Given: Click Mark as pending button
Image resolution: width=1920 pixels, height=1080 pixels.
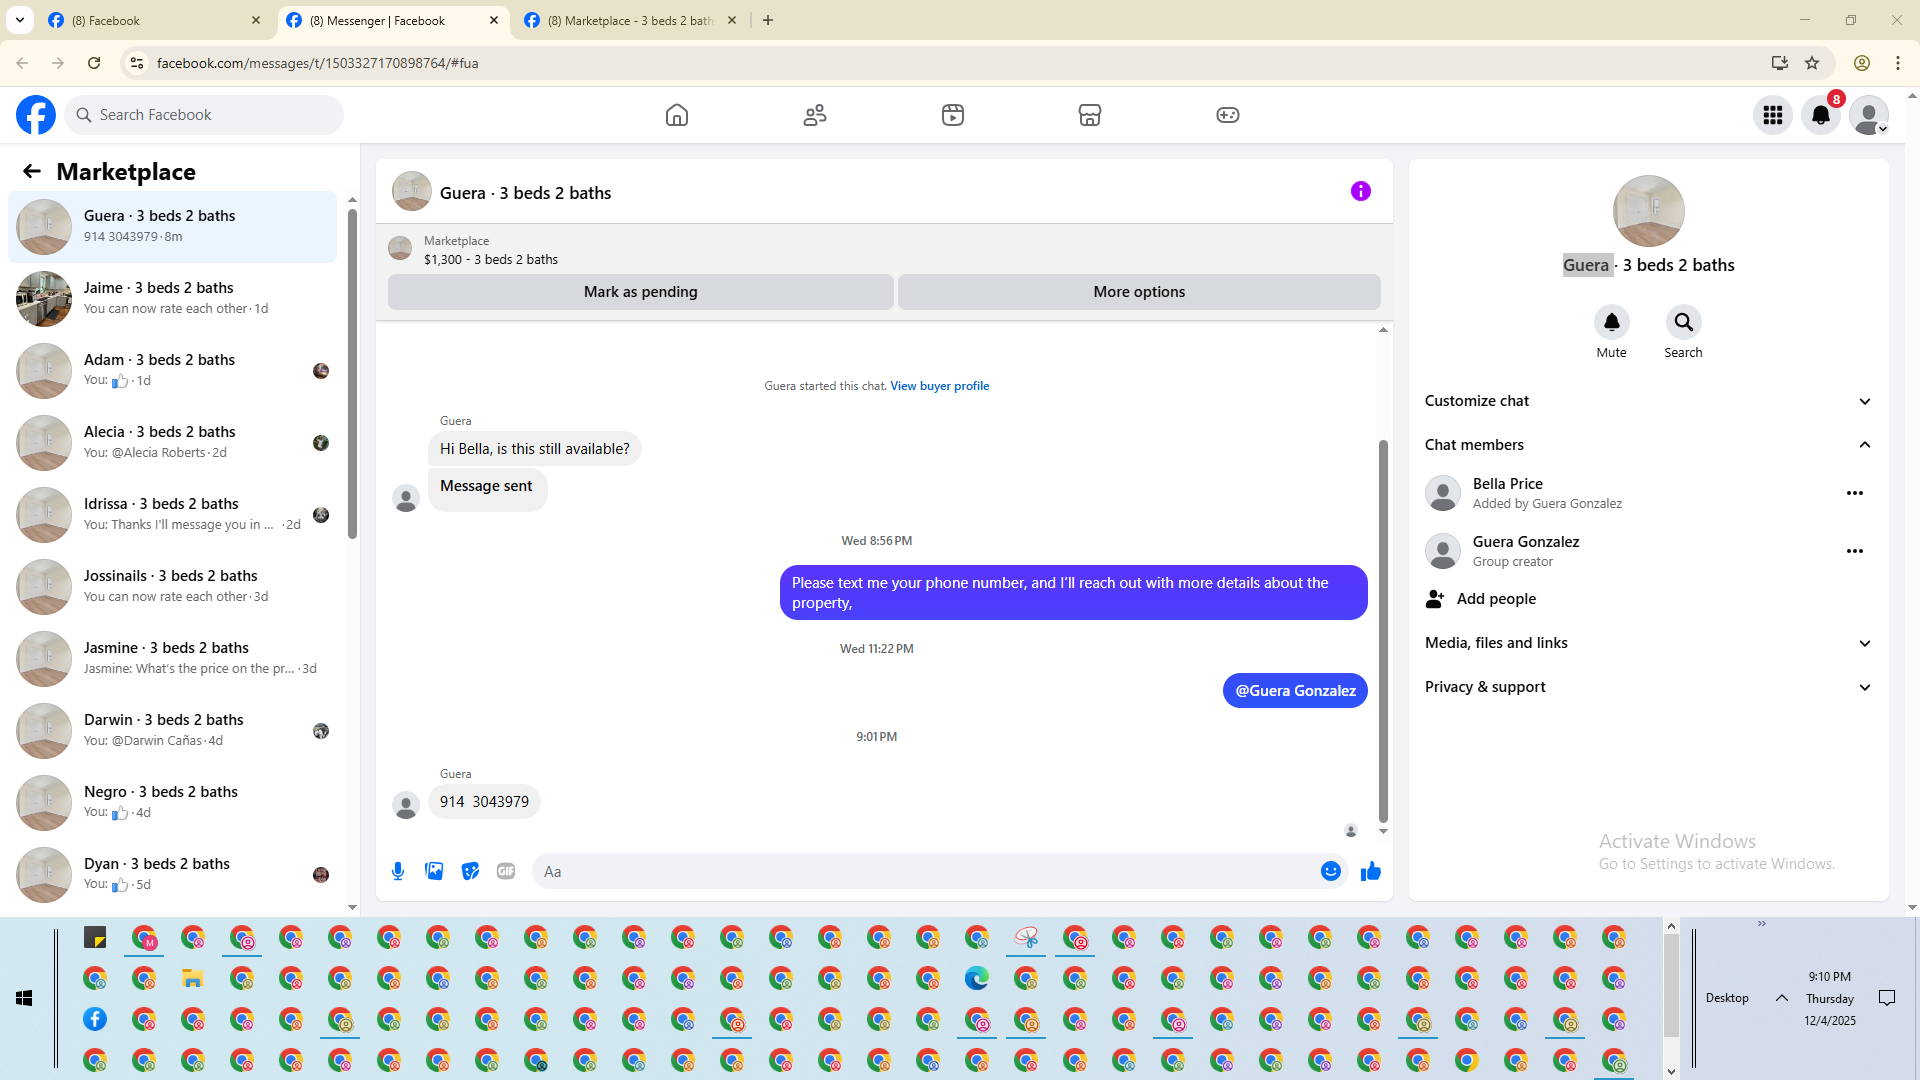Looking at the screenshot, I should [640, 292].
